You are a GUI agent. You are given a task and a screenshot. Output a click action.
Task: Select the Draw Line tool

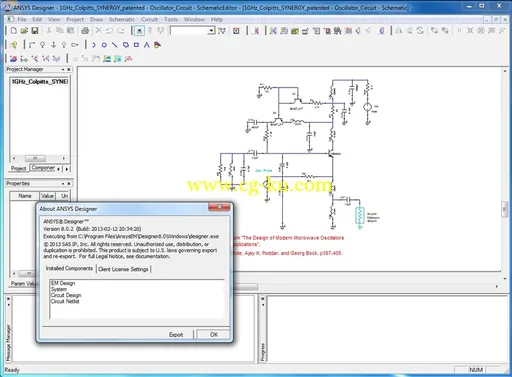(115, 45)
